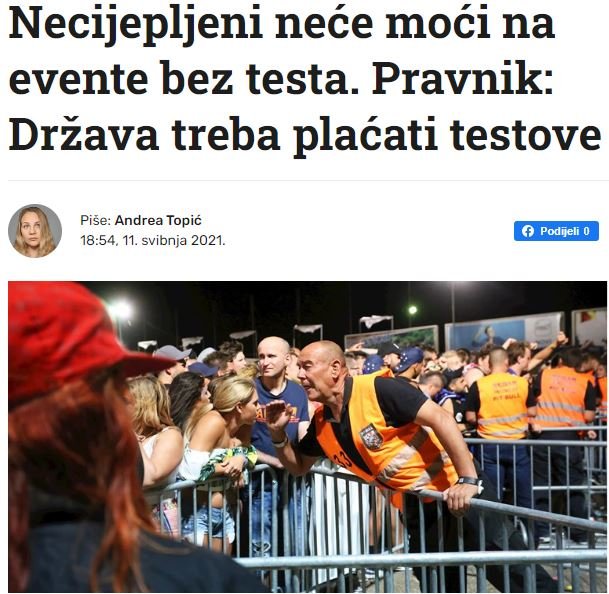Image resolution: width=609 pixels, height=594 pixels.
Task: Click the share count 0 on Facebook button
Action: point(586,231)
